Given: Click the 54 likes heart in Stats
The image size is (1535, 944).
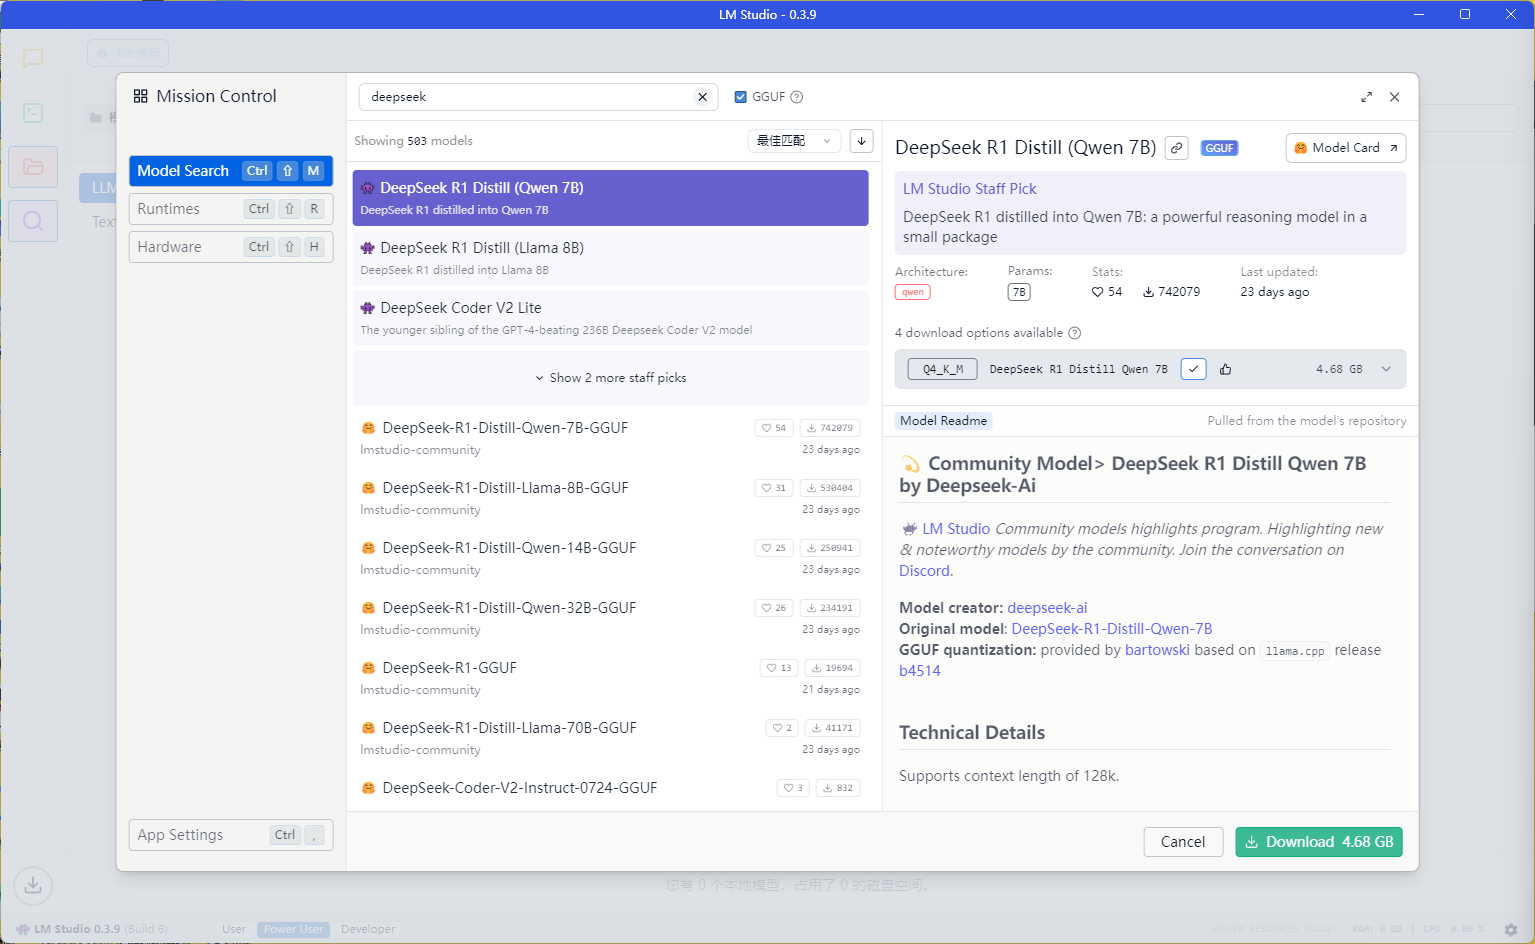Looking at the screenshot, I should 1107,292.
